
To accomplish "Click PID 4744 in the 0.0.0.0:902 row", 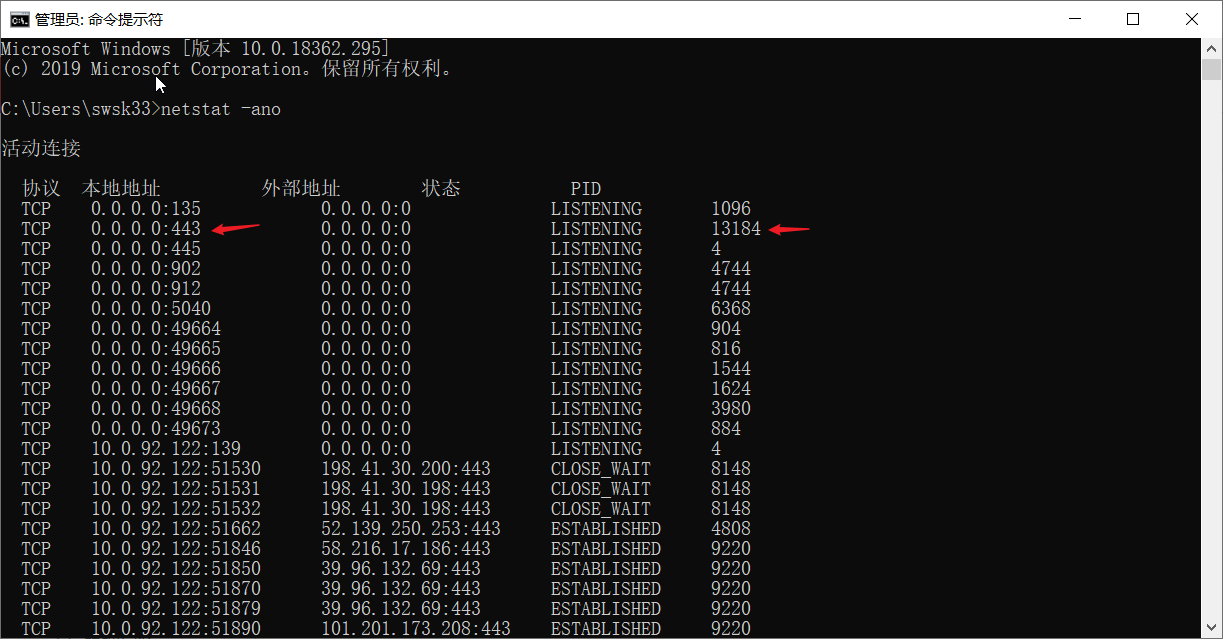I will [x=731, y=269].
